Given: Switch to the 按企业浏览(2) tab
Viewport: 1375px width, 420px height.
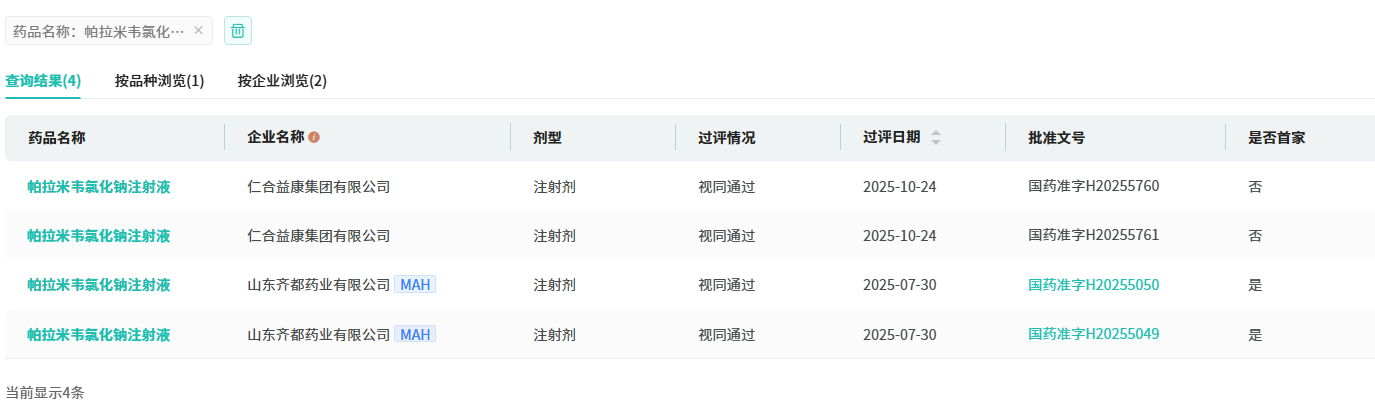Looking at the screenshot, I should point(282,81).
